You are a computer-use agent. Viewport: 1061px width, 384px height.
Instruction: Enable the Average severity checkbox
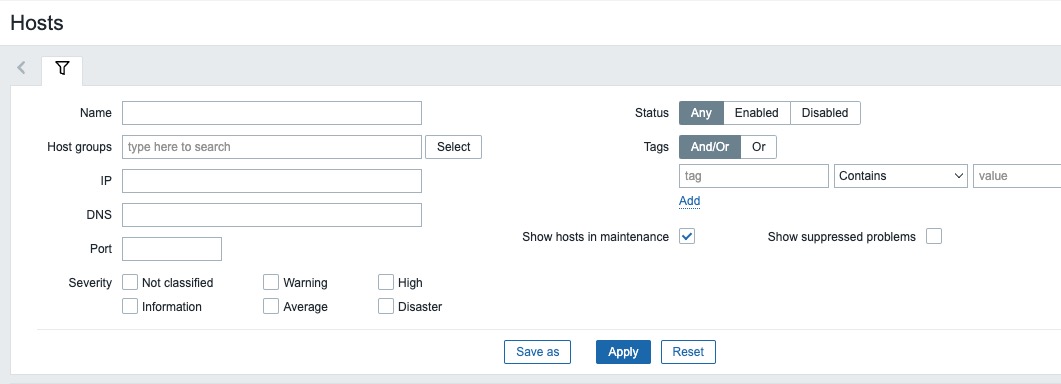tap(271, 306)
